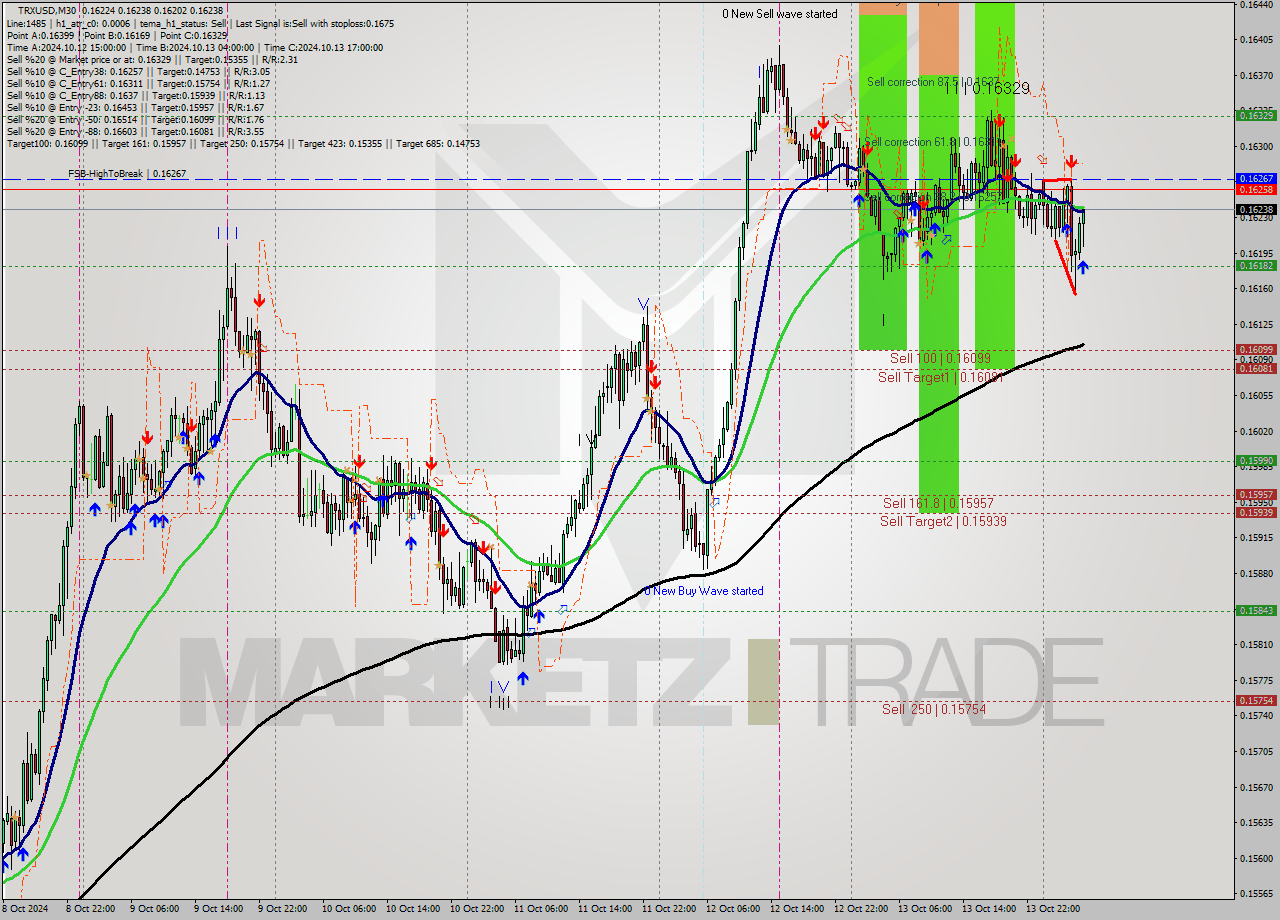Select the '0 New Sell wave started' label
1280x920 pixels.
tap(780, 14)
